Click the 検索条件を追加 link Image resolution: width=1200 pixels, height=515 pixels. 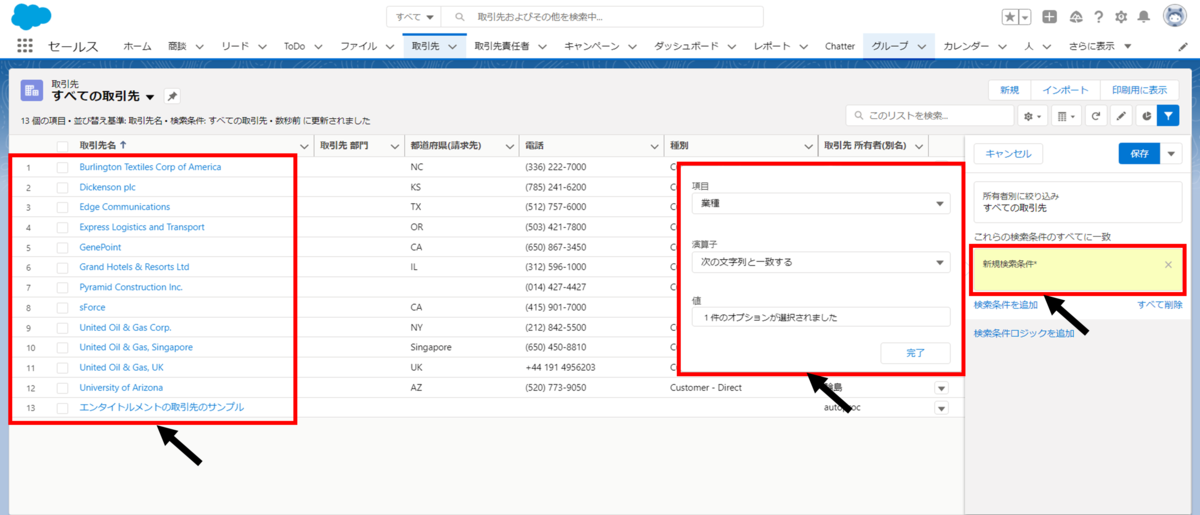[1006, 304]
